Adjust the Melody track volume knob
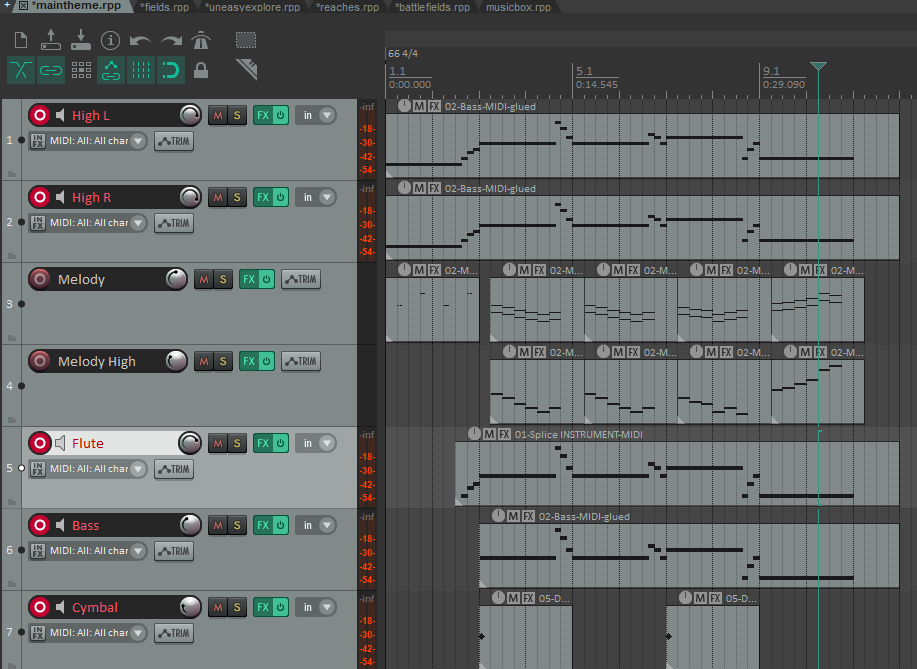 click(x=177, y=279)
